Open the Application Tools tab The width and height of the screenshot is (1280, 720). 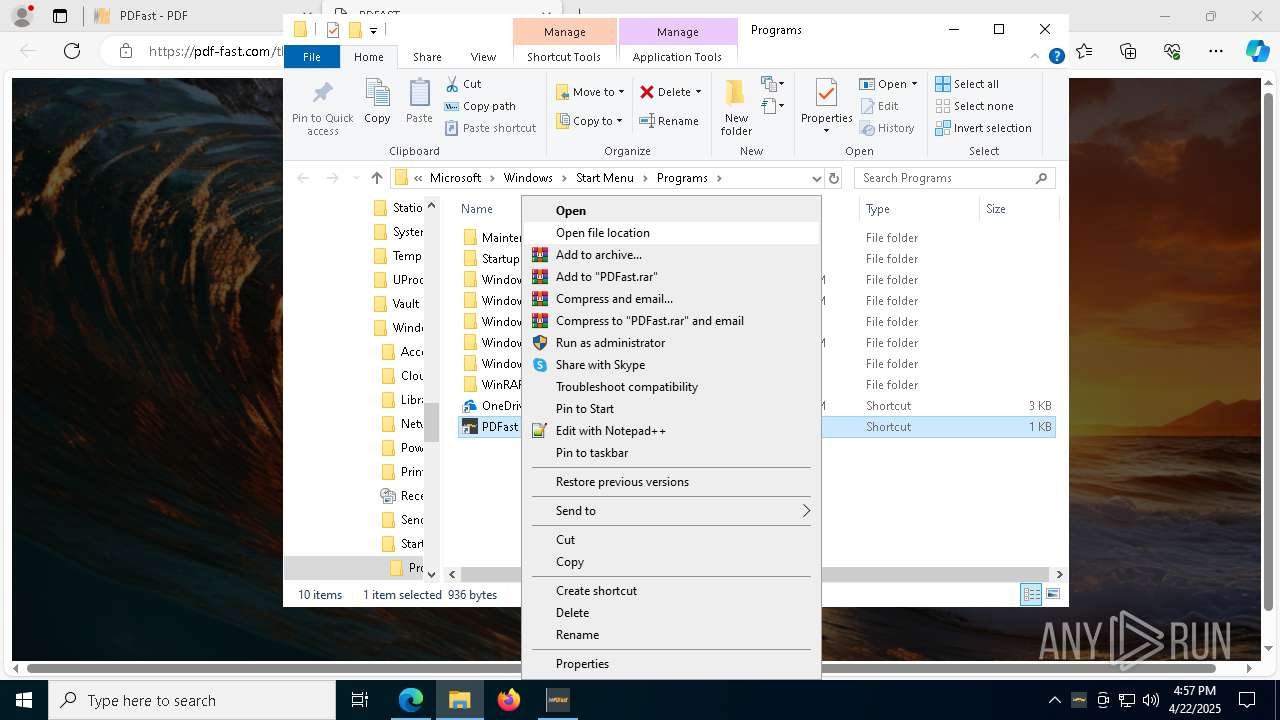point(677,57)
